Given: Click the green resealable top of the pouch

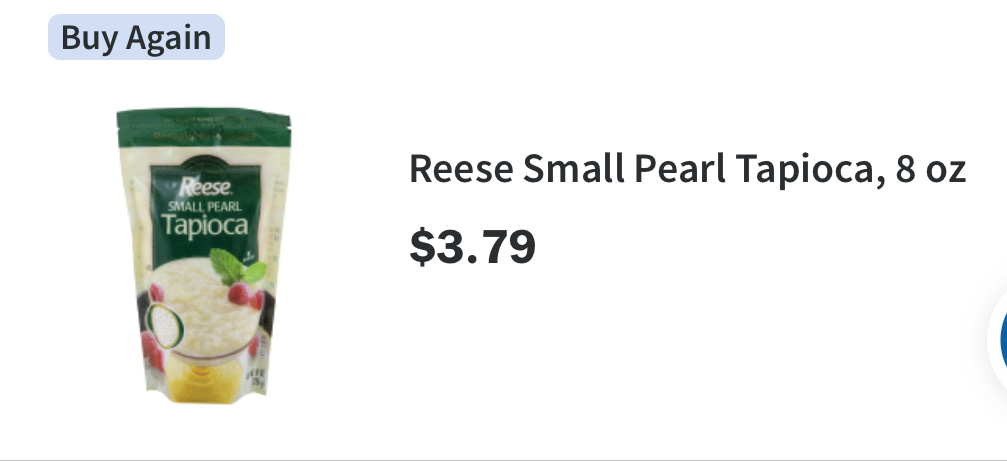Looking at the screenshot, I should pyautogui.click(x=204, y=128).
